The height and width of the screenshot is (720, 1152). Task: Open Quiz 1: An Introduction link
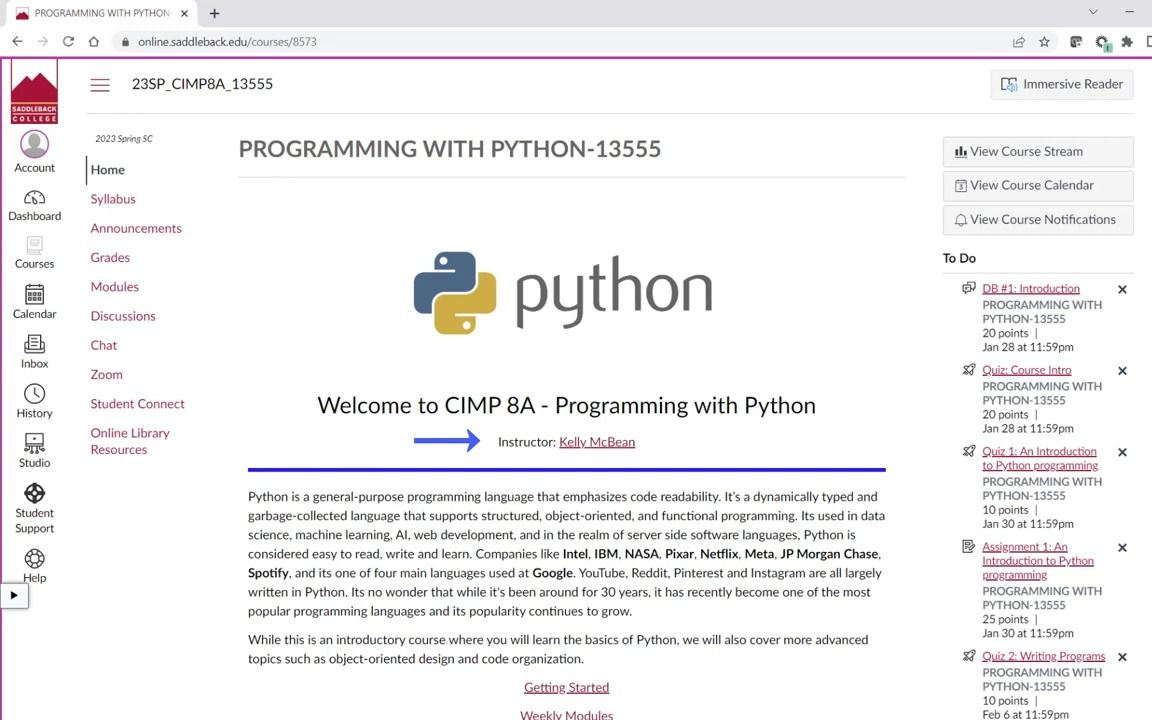pyautogui.click(x=1040, y=458)
